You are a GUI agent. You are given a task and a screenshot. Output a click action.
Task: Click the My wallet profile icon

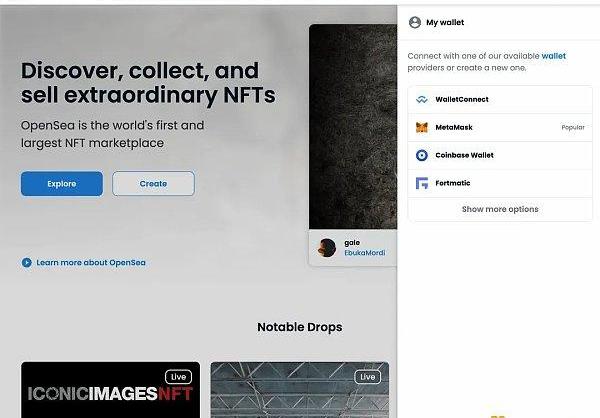(x=415, y=22)
